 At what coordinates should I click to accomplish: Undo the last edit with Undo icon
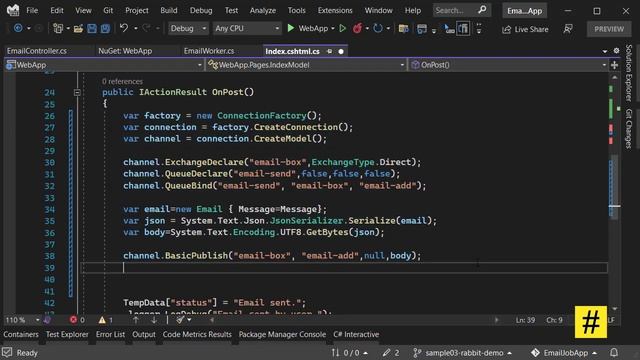coord(124,28)
